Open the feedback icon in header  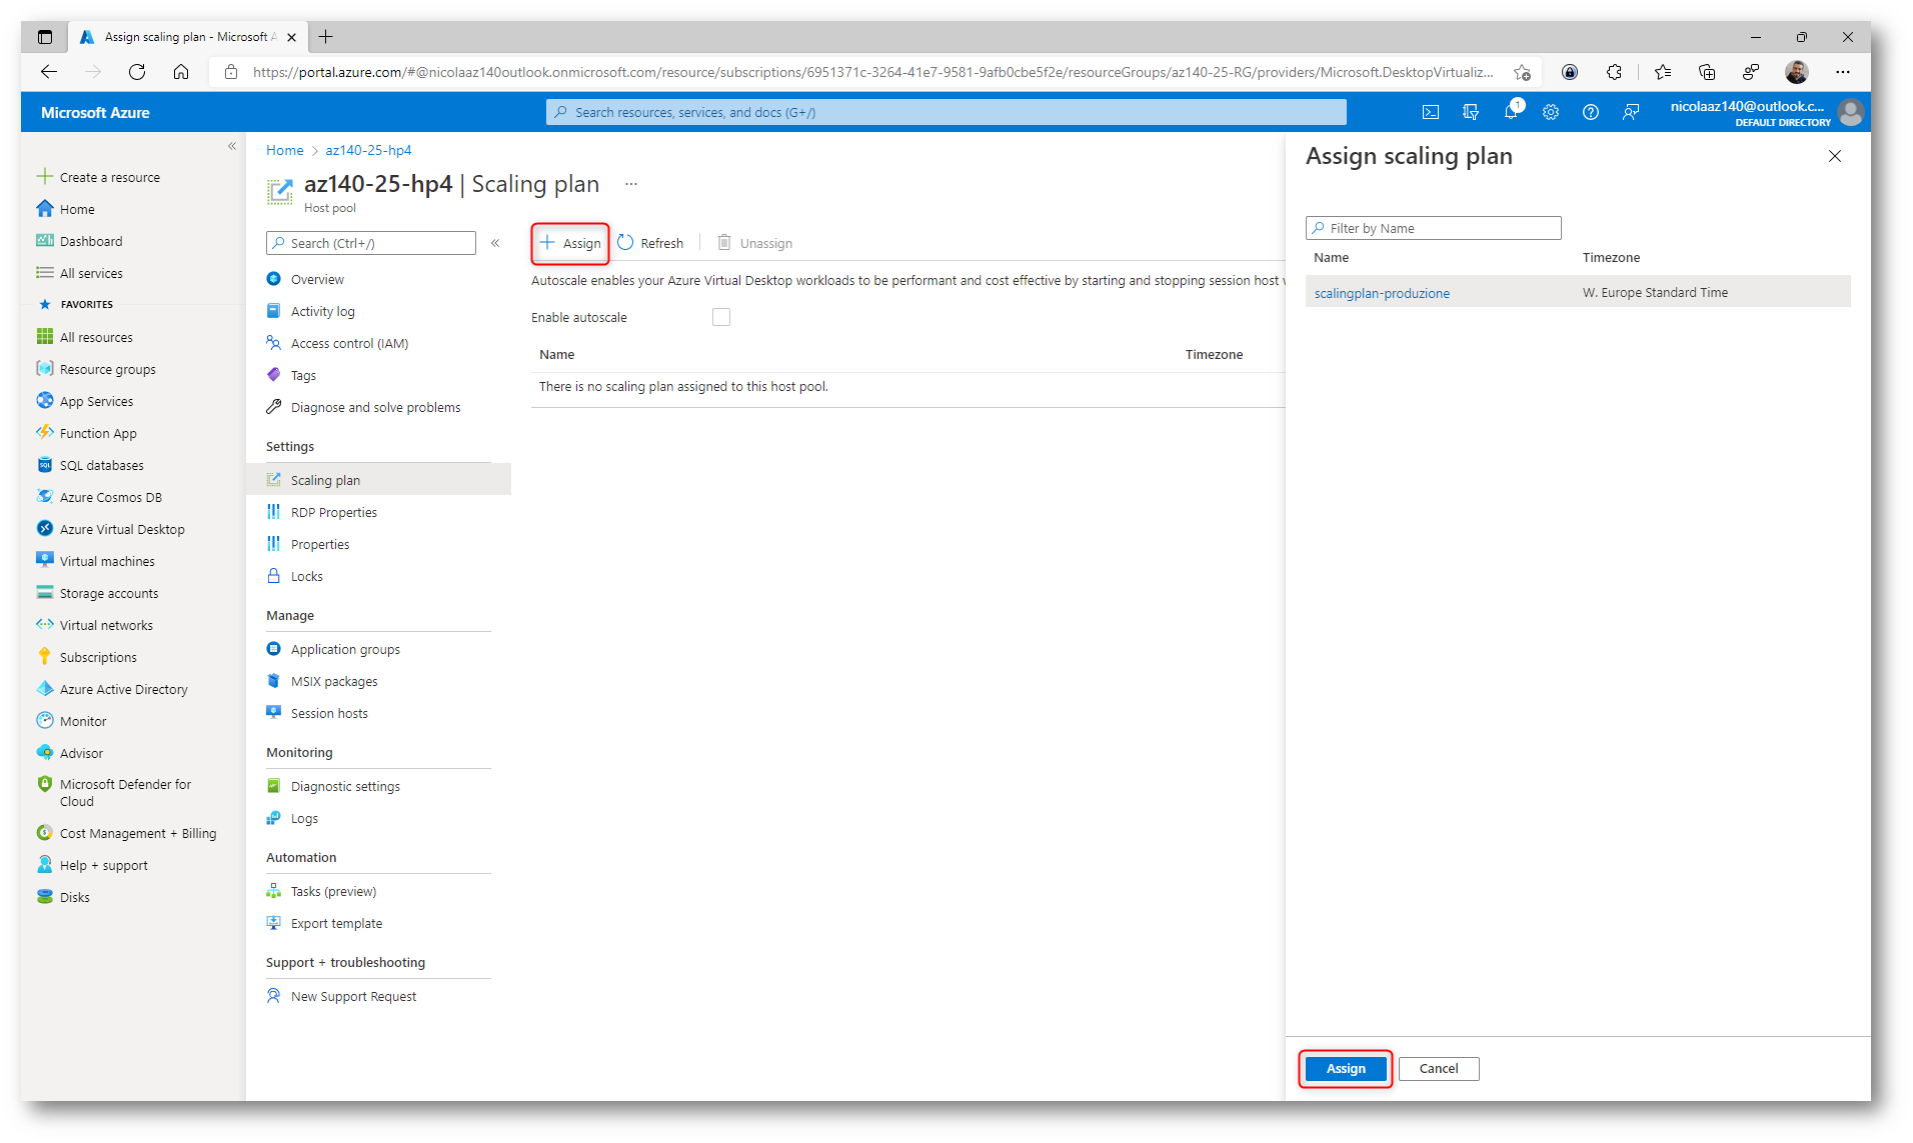click(1630, 112)
